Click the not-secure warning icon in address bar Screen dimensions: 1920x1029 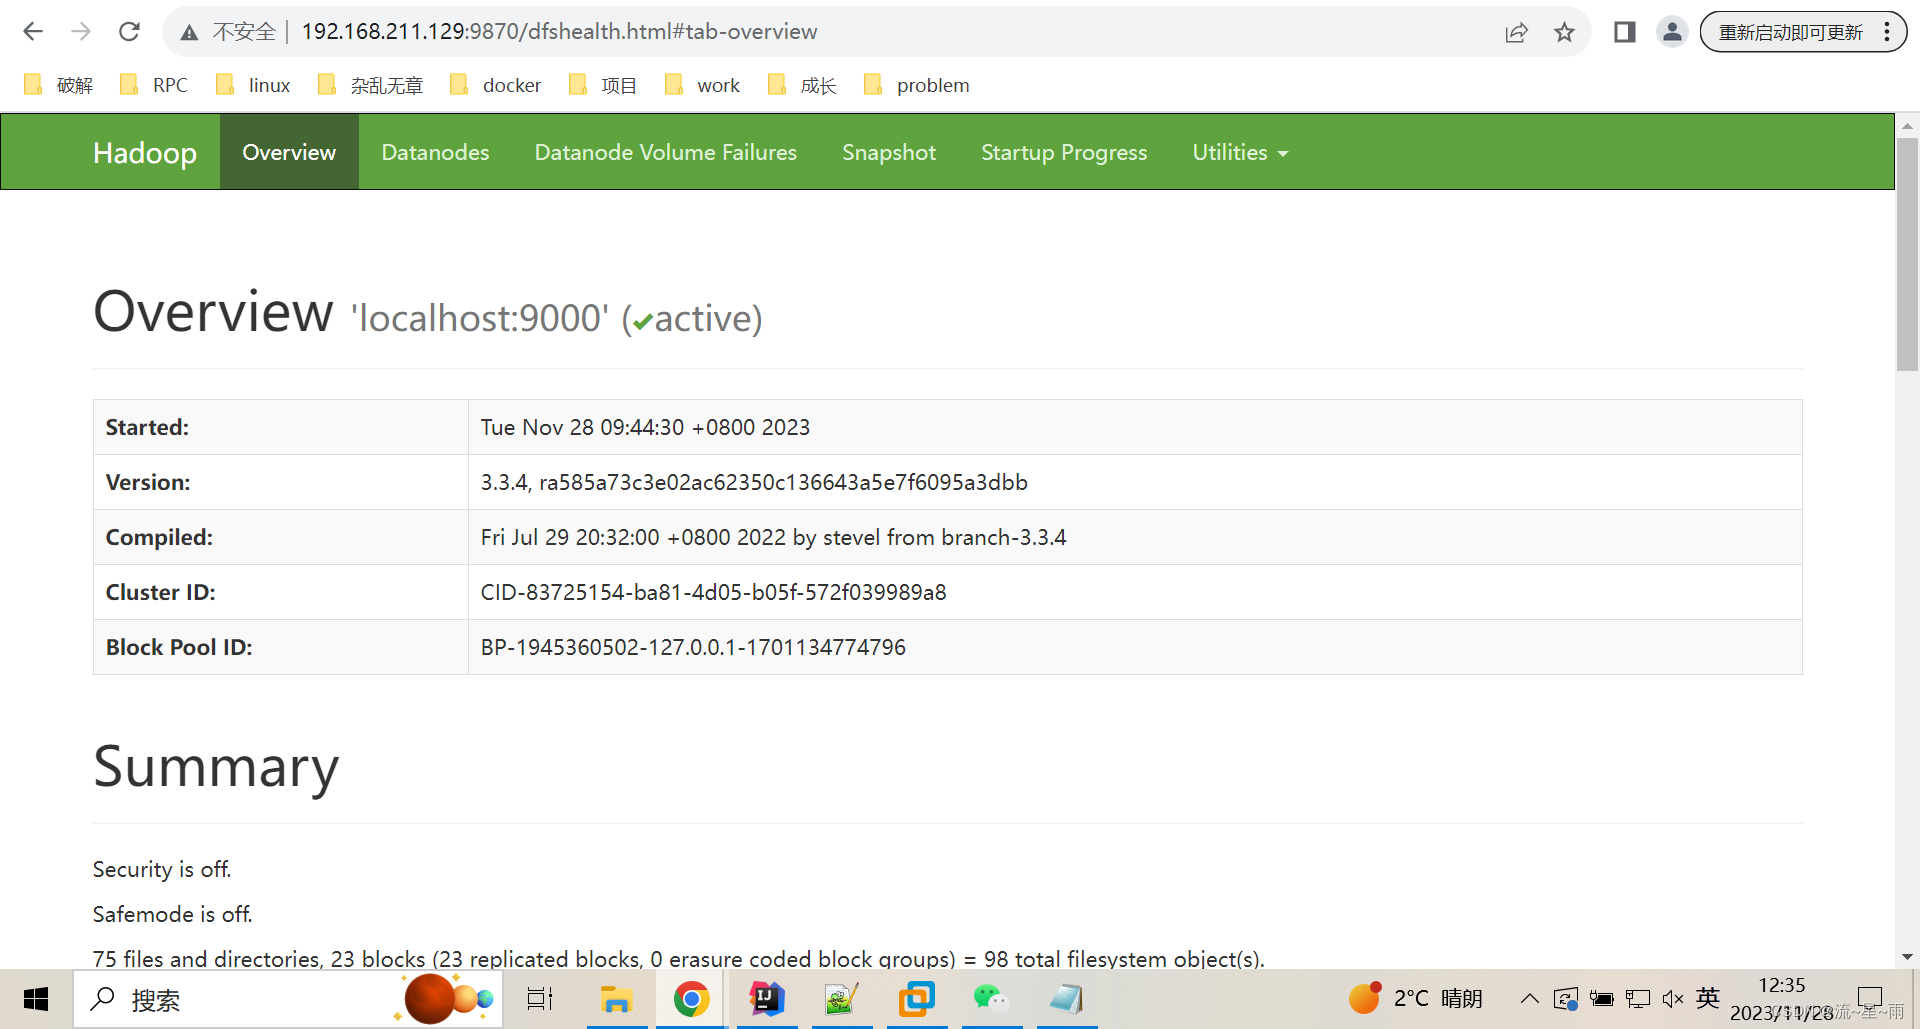(x=189, y=33)
